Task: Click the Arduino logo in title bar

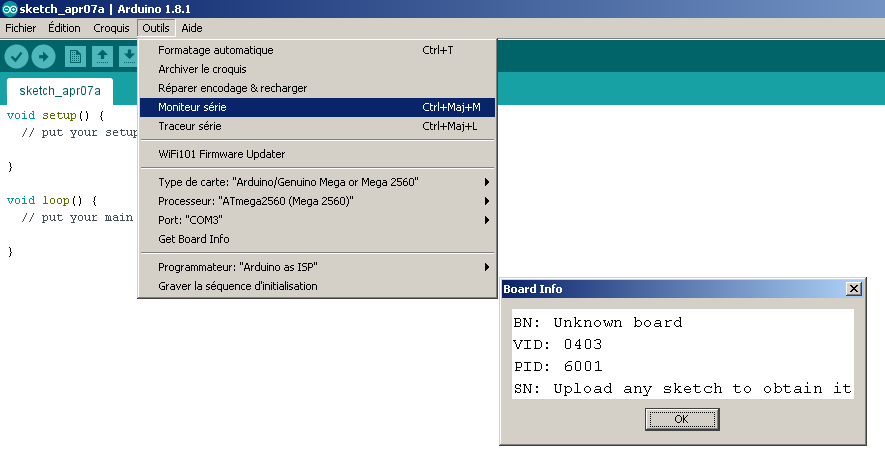Action: pos(10,9)
